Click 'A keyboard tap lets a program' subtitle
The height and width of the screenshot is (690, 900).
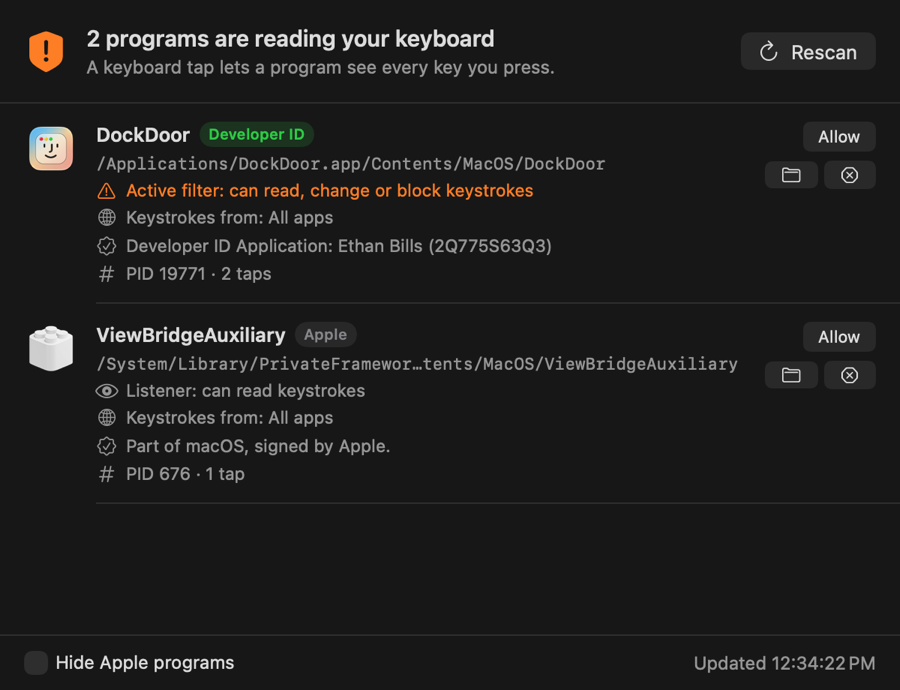[320, 68]
